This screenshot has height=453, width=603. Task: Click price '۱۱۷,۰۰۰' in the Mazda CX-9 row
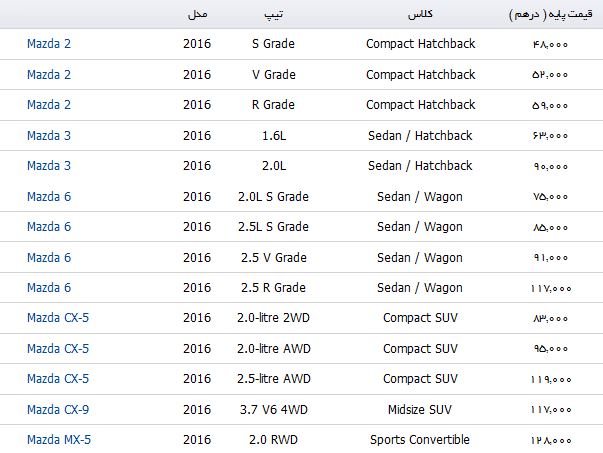(551, 410)
